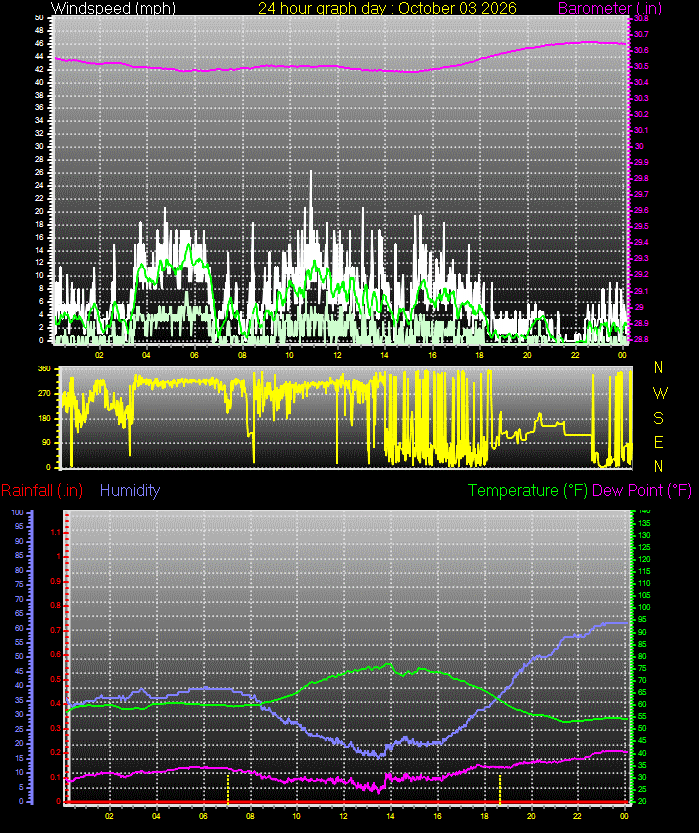699x833 pixels.
Task: Click "0.7" on the red rainfall axis
Action: [x=56, y=631]
